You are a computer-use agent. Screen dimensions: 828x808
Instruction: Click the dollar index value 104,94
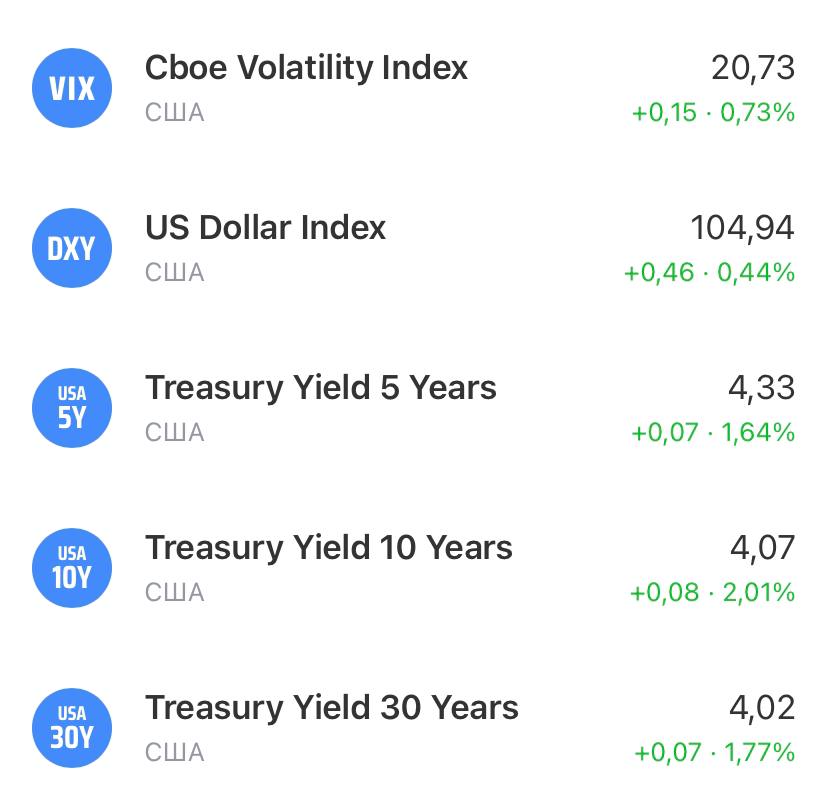742,228
